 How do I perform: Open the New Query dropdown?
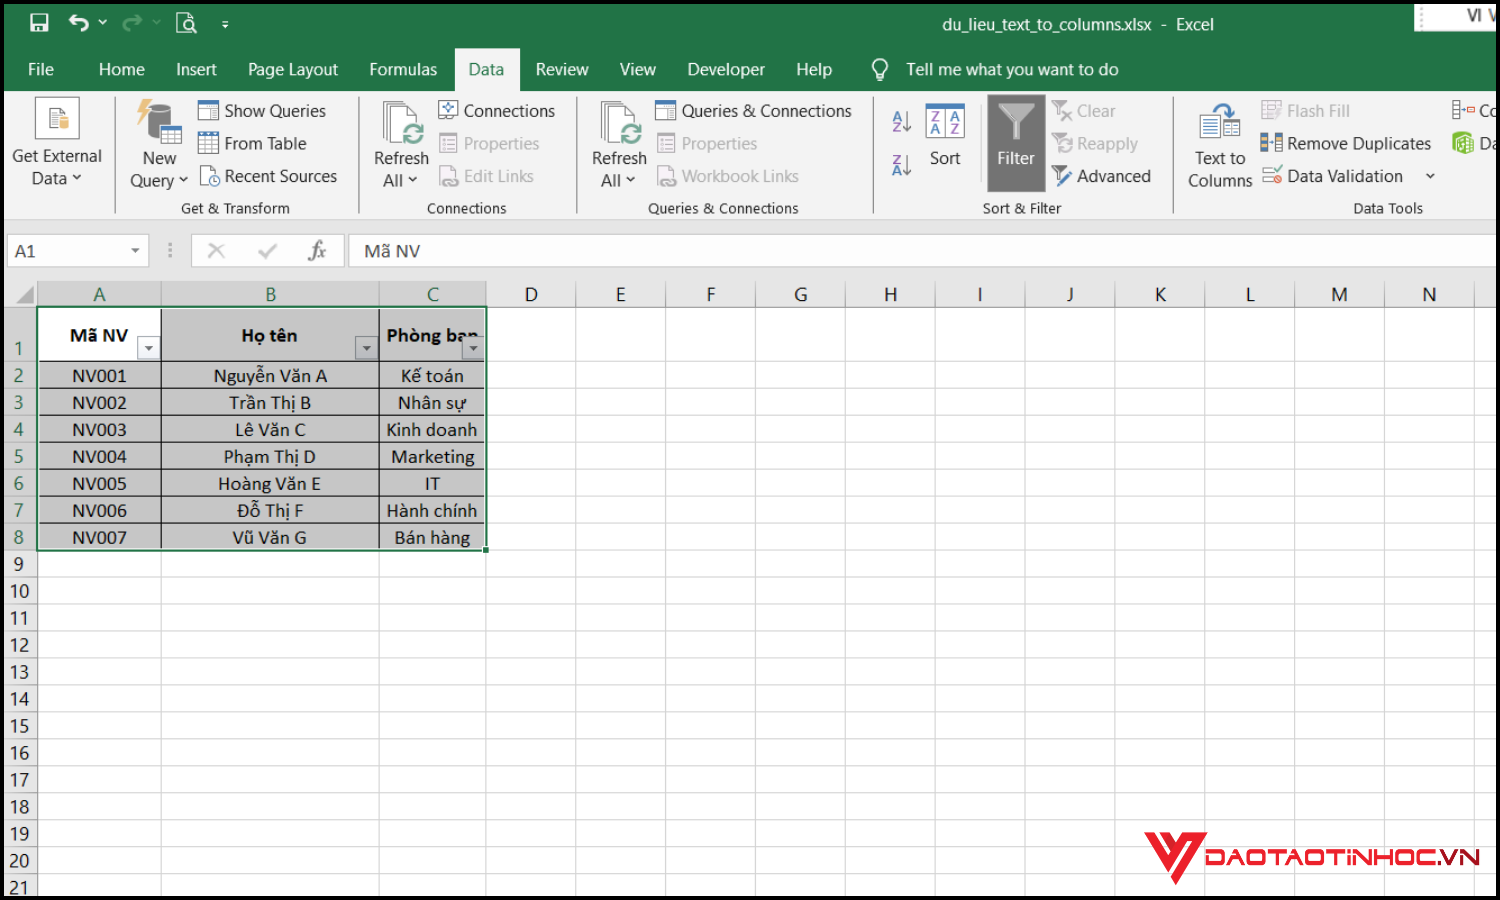[x=159, y=145]
